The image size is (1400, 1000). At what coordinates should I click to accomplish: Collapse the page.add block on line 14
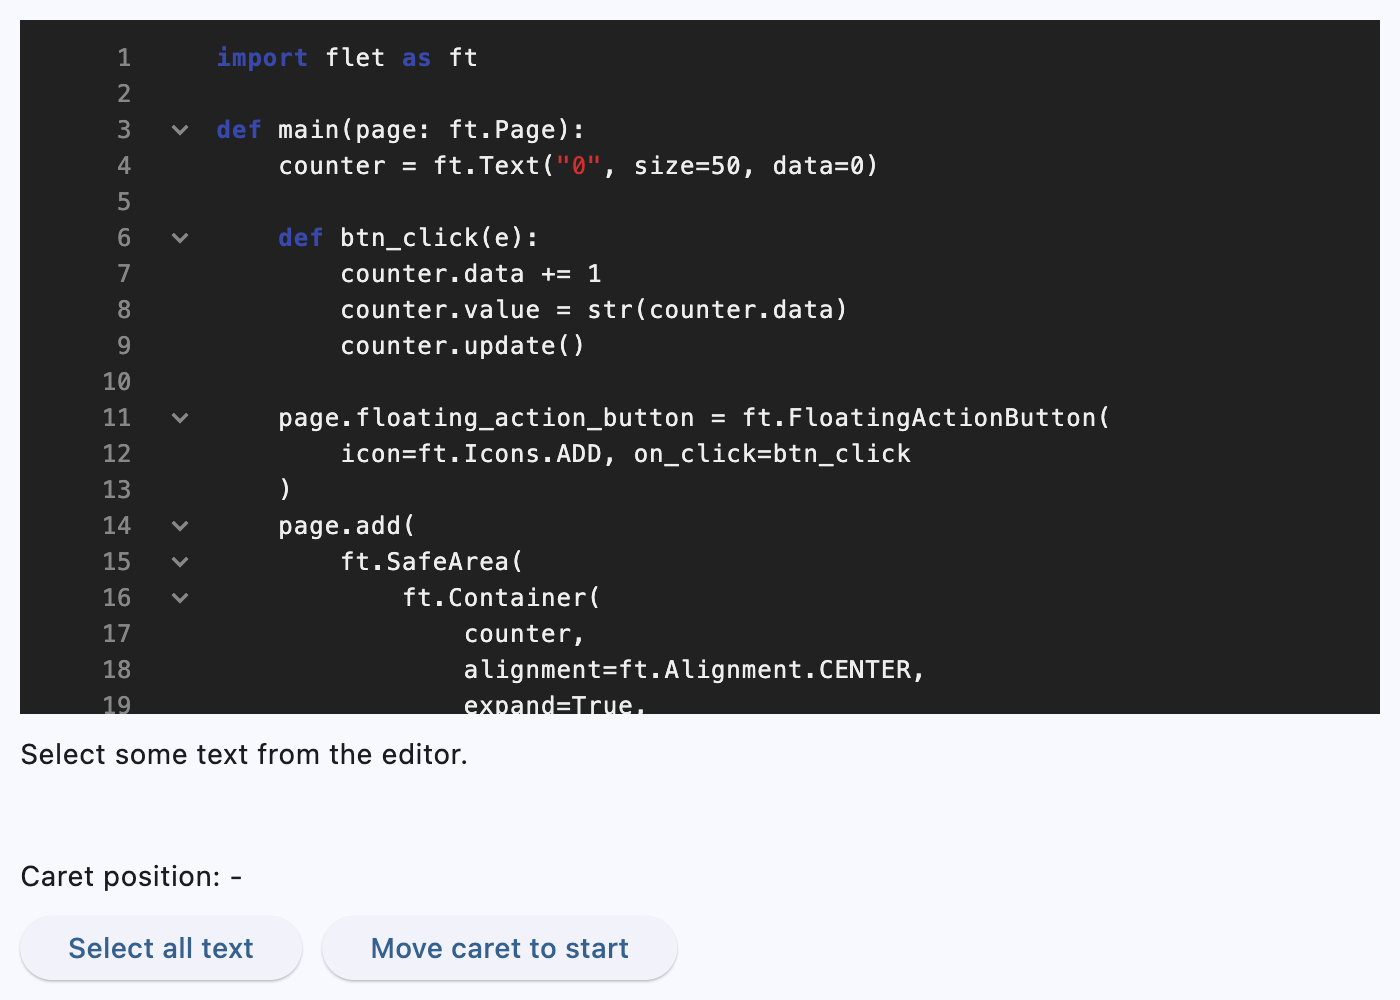179,526
